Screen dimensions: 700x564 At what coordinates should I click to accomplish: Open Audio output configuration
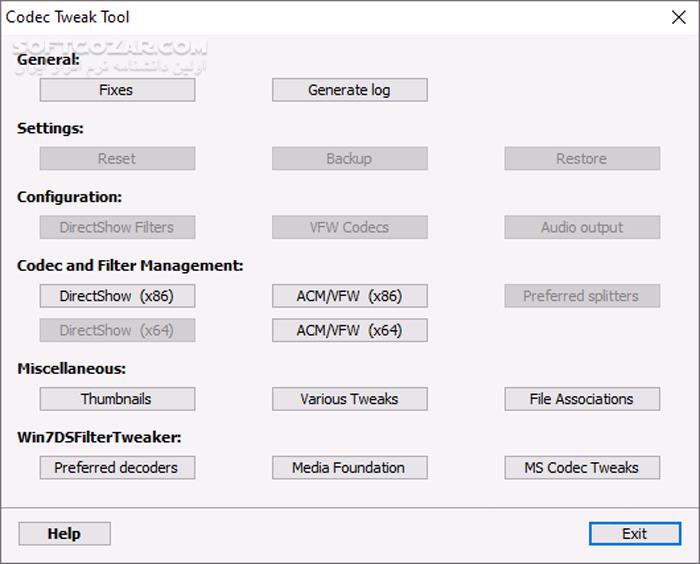tap(582, 227)
